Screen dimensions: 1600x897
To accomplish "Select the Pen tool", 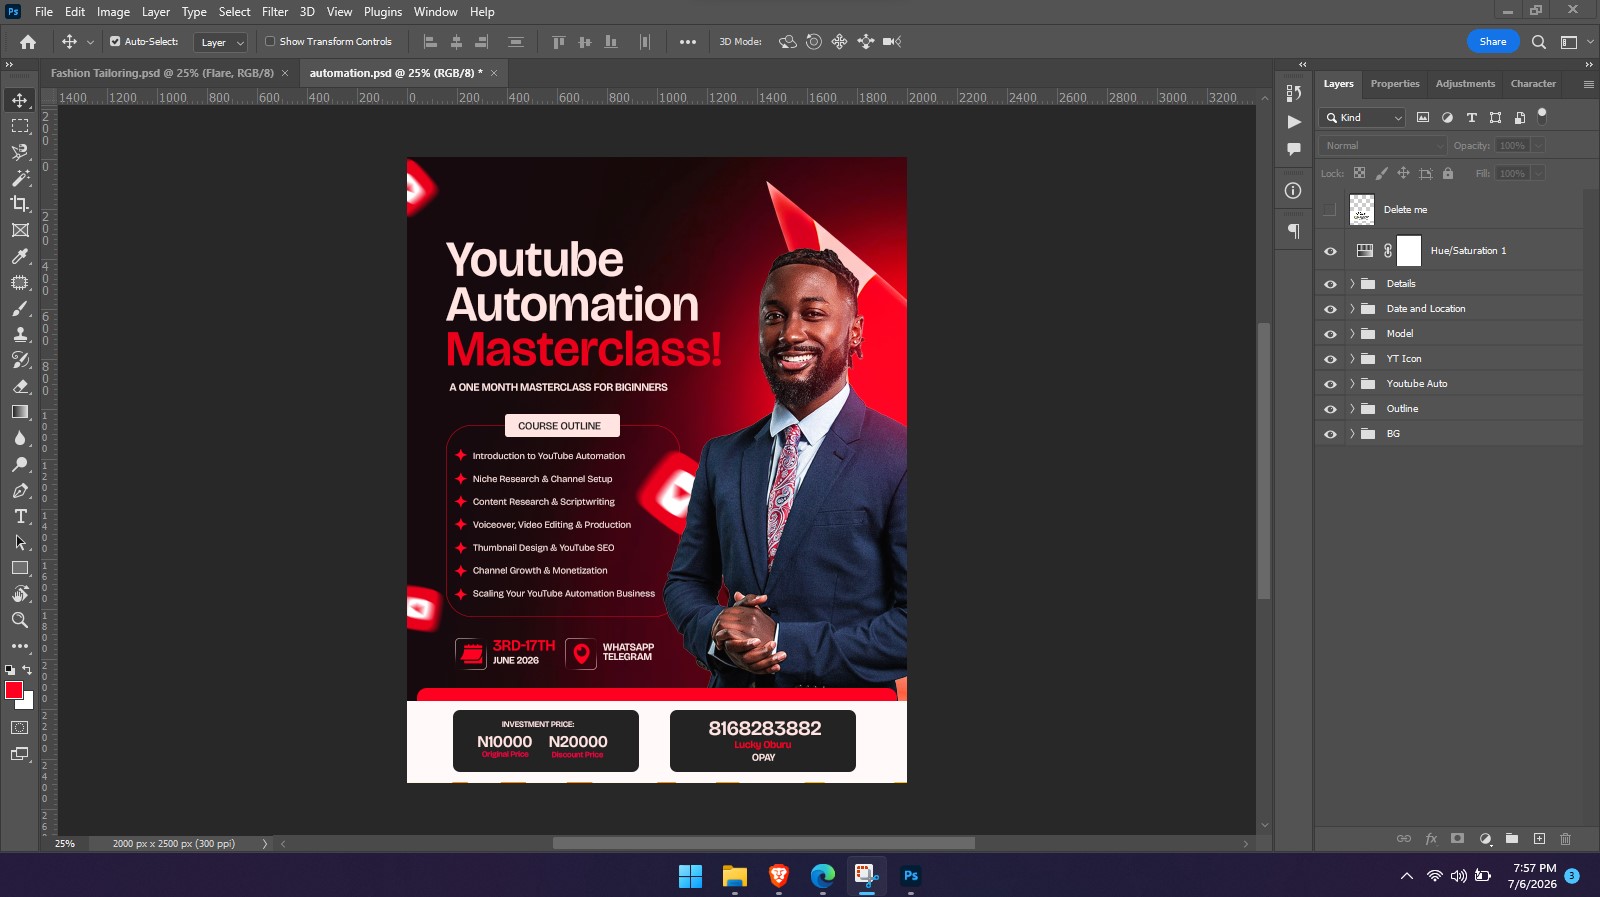I will [x=20, y=490].
